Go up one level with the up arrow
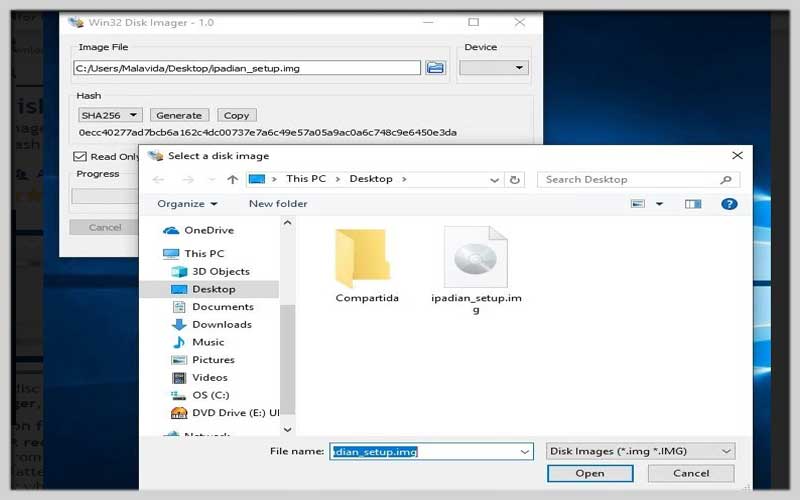800x500 pixels. coord(233,180)
